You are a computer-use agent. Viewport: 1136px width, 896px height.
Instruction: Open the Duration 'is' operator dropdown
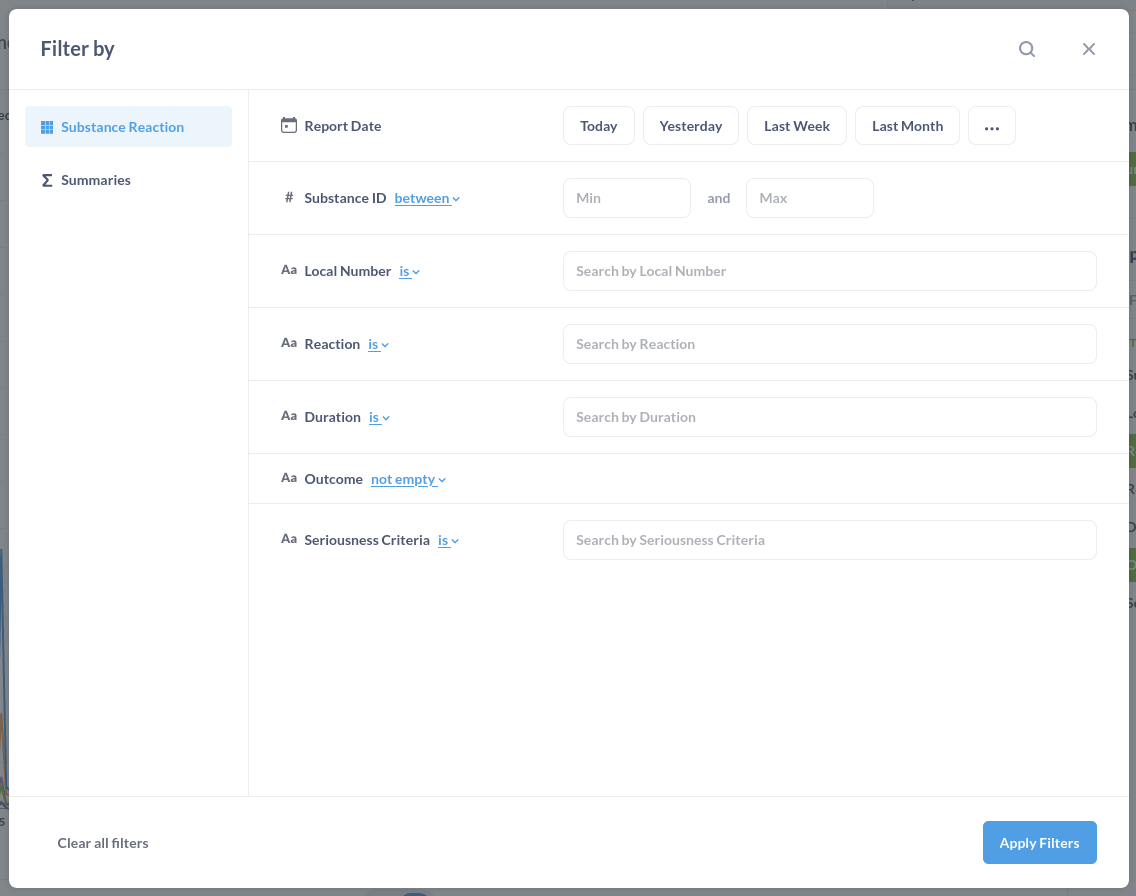coord(379,418)
